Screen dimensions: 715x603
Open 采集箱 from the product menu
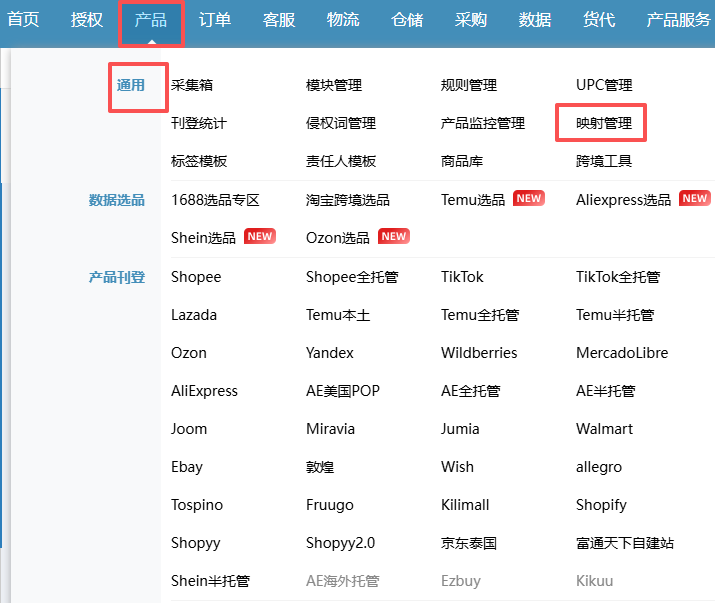192,85
